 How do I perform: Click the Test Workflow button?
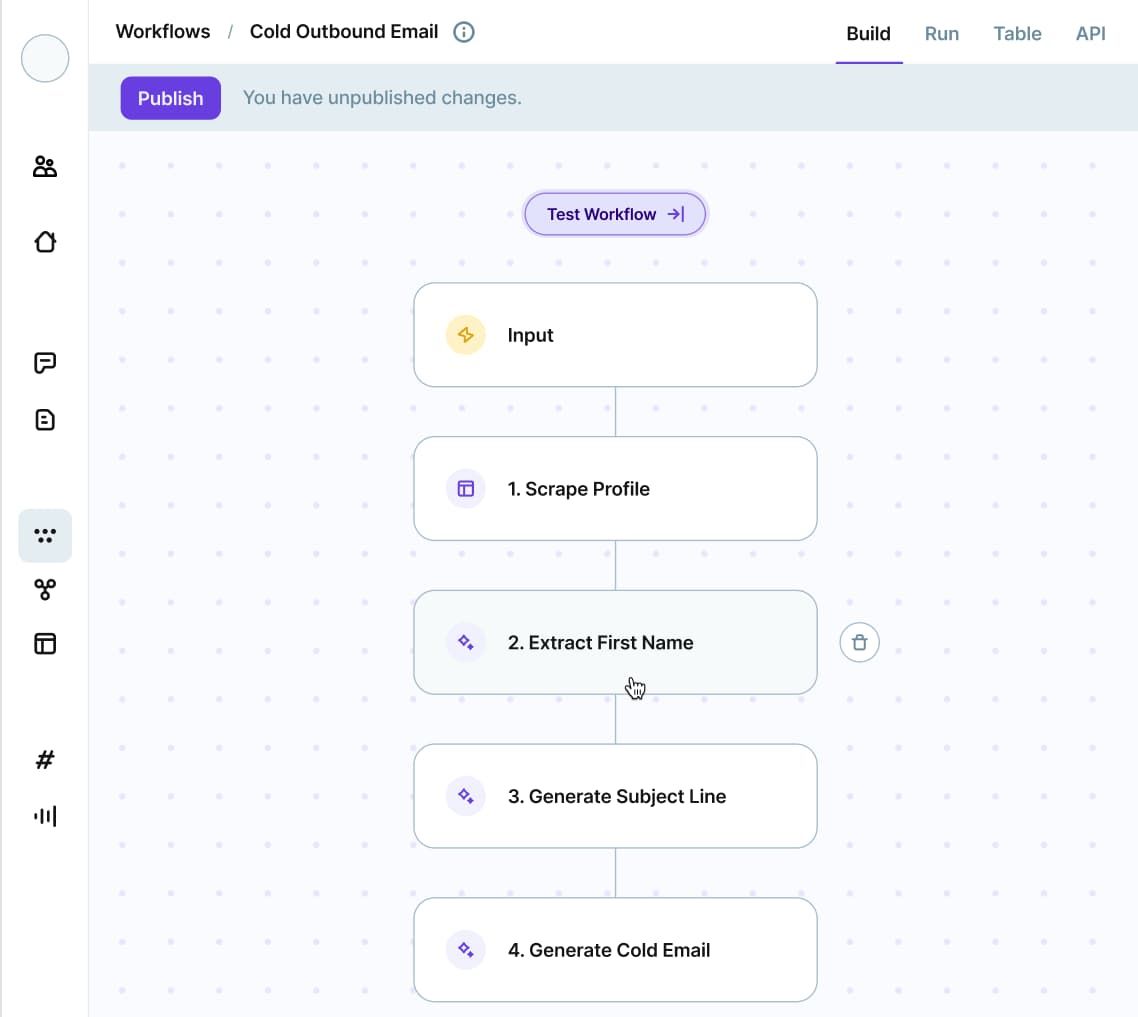coord(615,214)
